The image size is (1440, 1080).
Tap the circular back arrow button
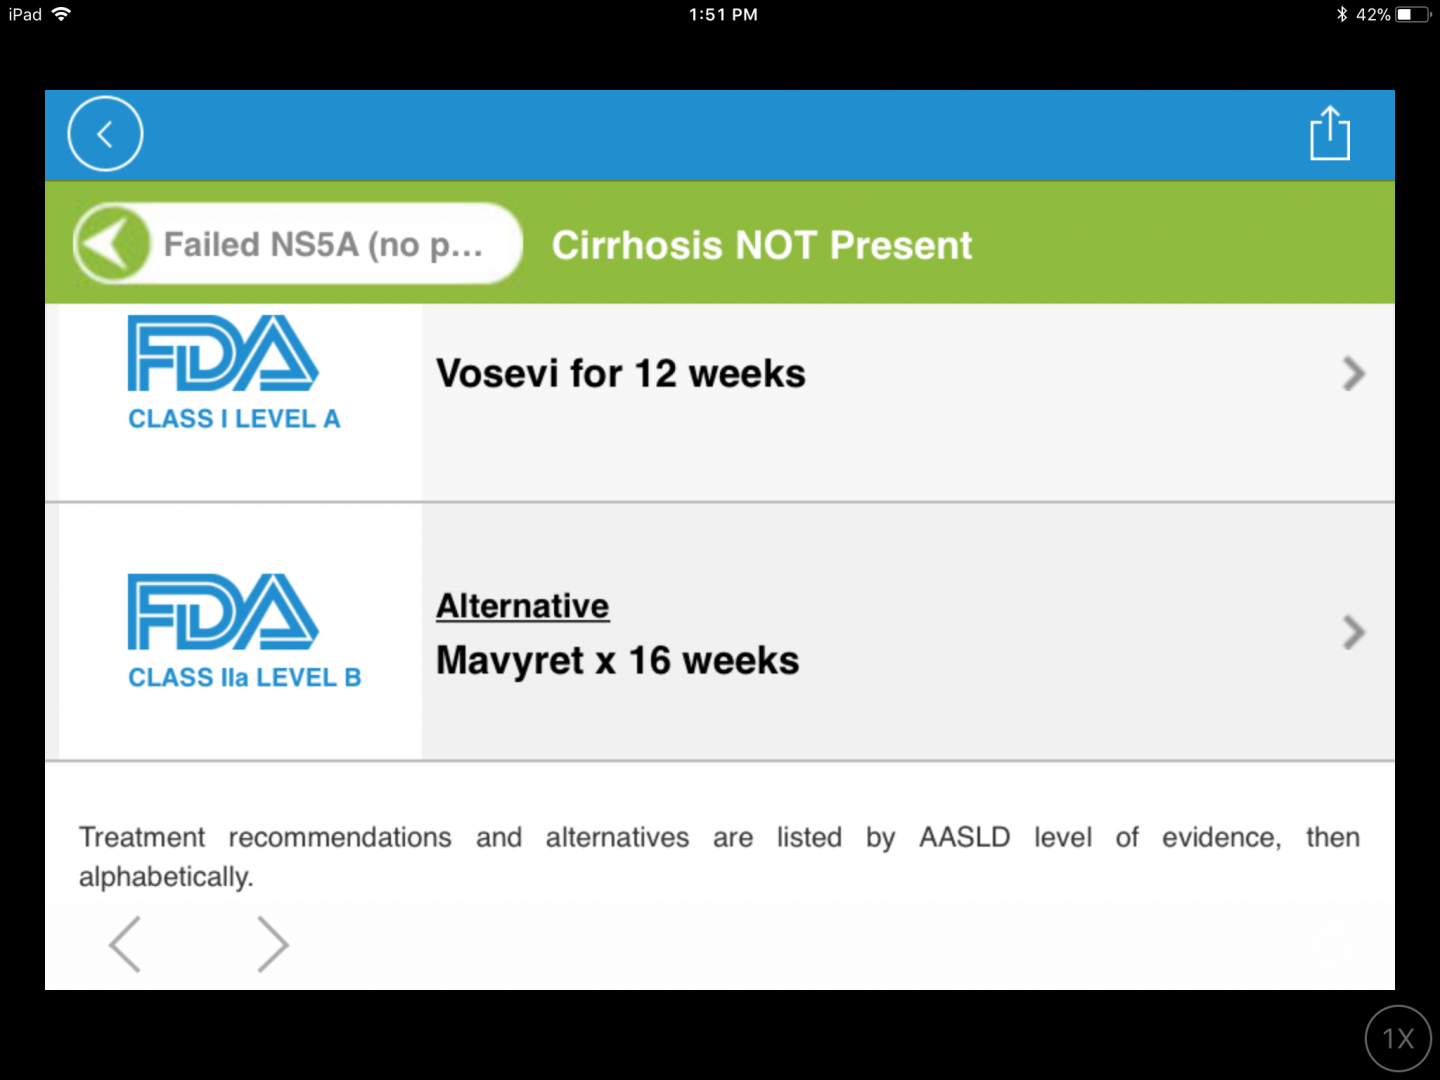[105, 134]
